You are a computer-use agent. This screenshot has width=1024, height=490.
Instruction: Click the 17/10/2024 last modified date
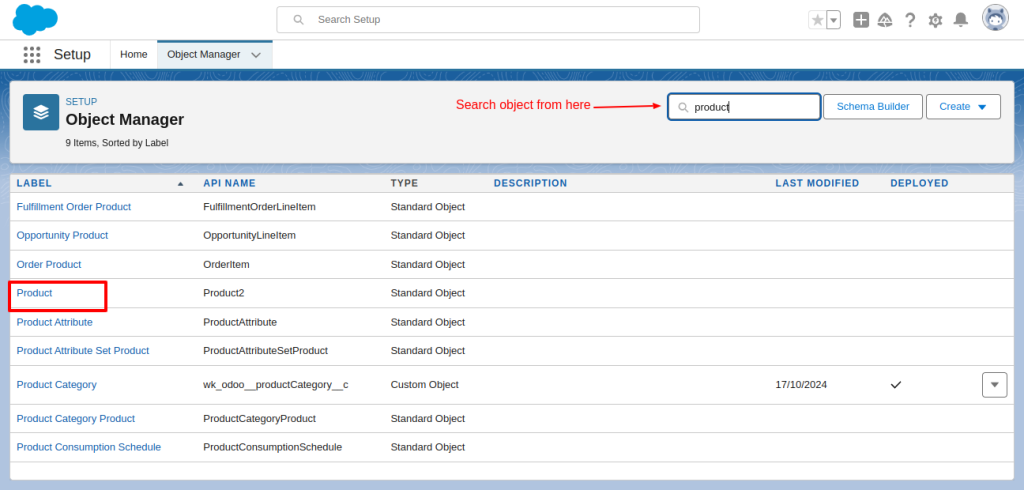click(801, 385)
